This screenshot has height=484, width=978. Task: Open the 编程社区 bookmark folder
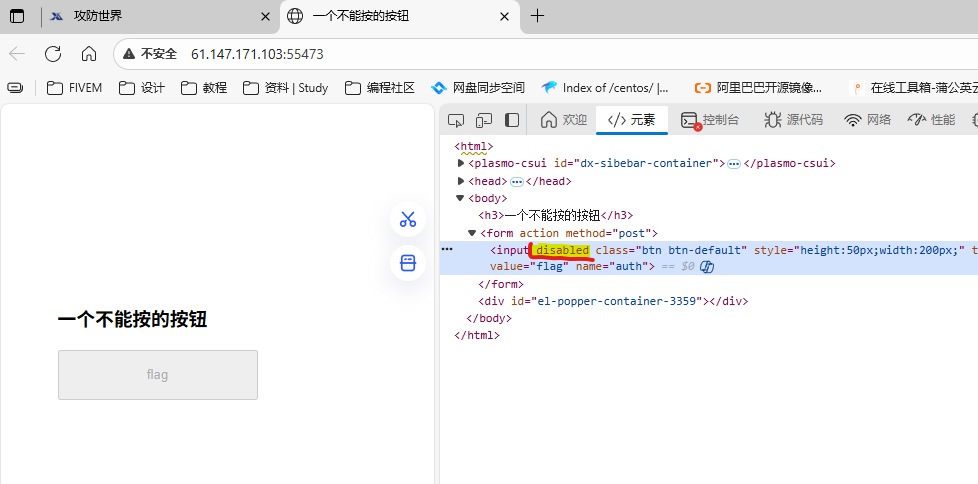pos(380,88)
